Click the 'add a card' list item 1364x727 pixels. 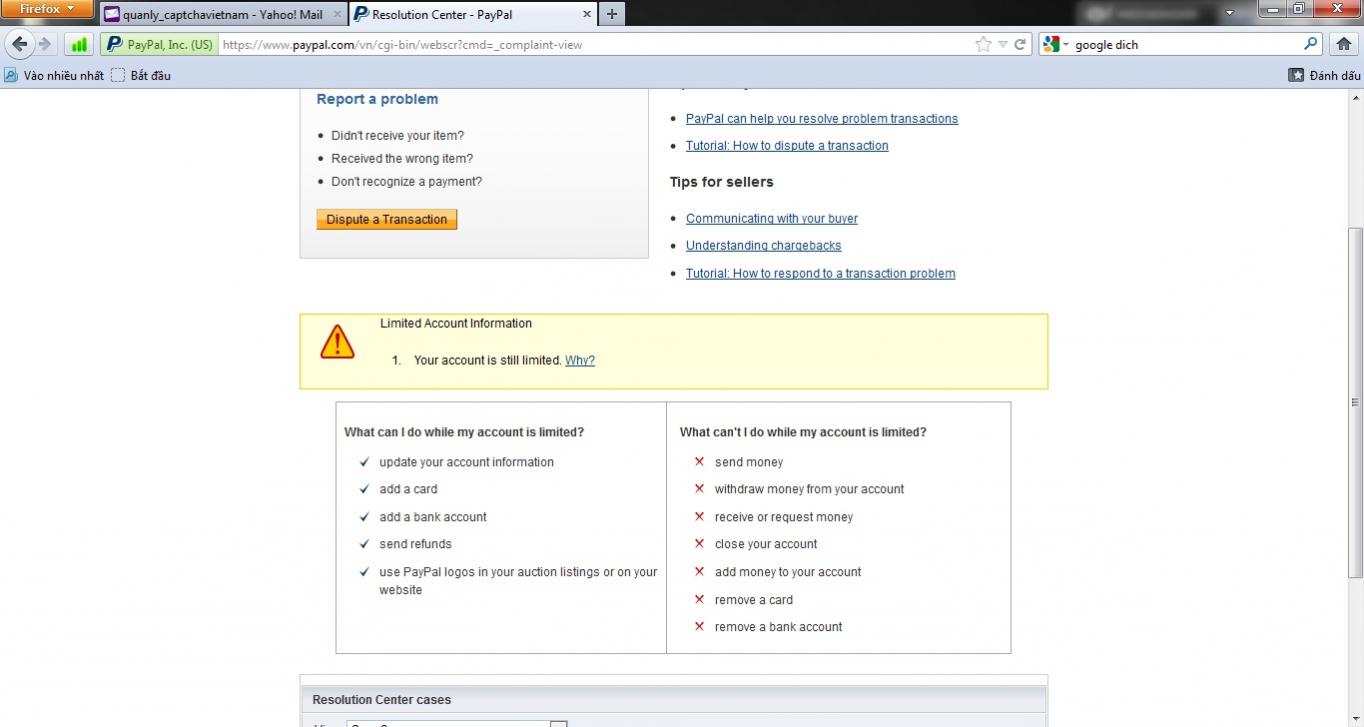(408, 490)
